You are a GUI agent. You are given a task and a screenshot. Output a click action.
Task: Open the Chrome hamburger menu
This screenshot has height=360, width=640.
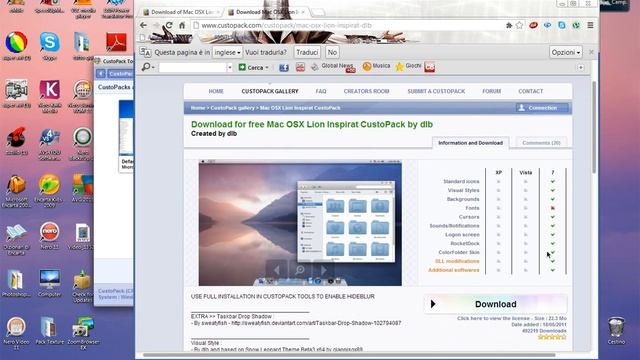tap(590, 25)
